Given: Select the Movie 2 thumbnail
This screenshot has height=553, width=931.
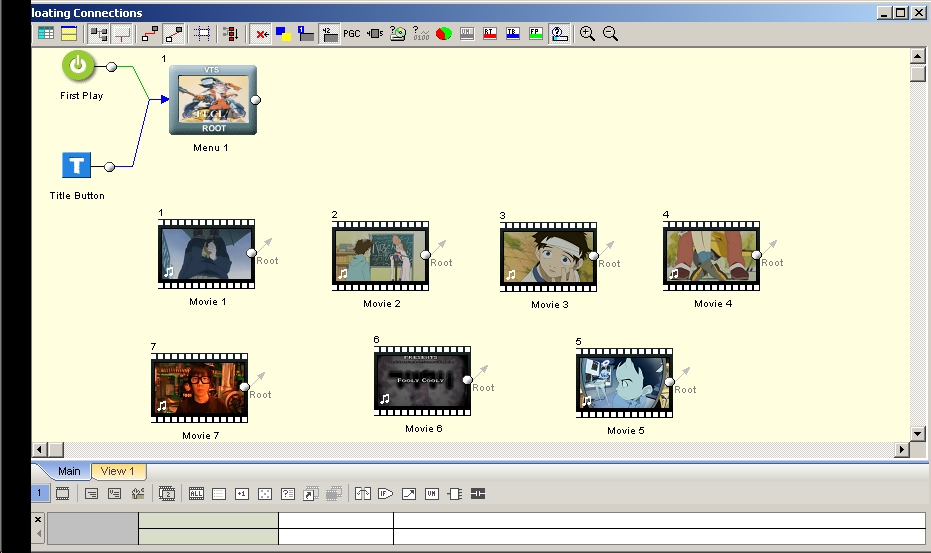Looking at the screenshot, I should 381,256.
